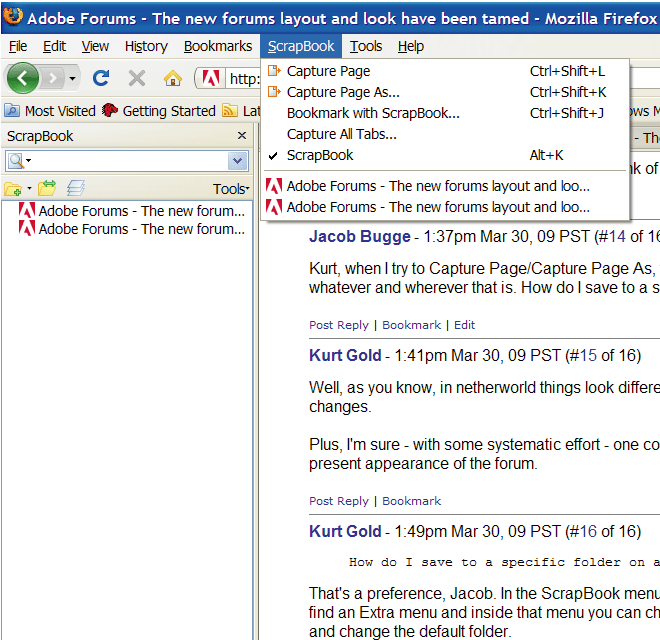Click the green Back navigation arrow

(x=23, y=78)
